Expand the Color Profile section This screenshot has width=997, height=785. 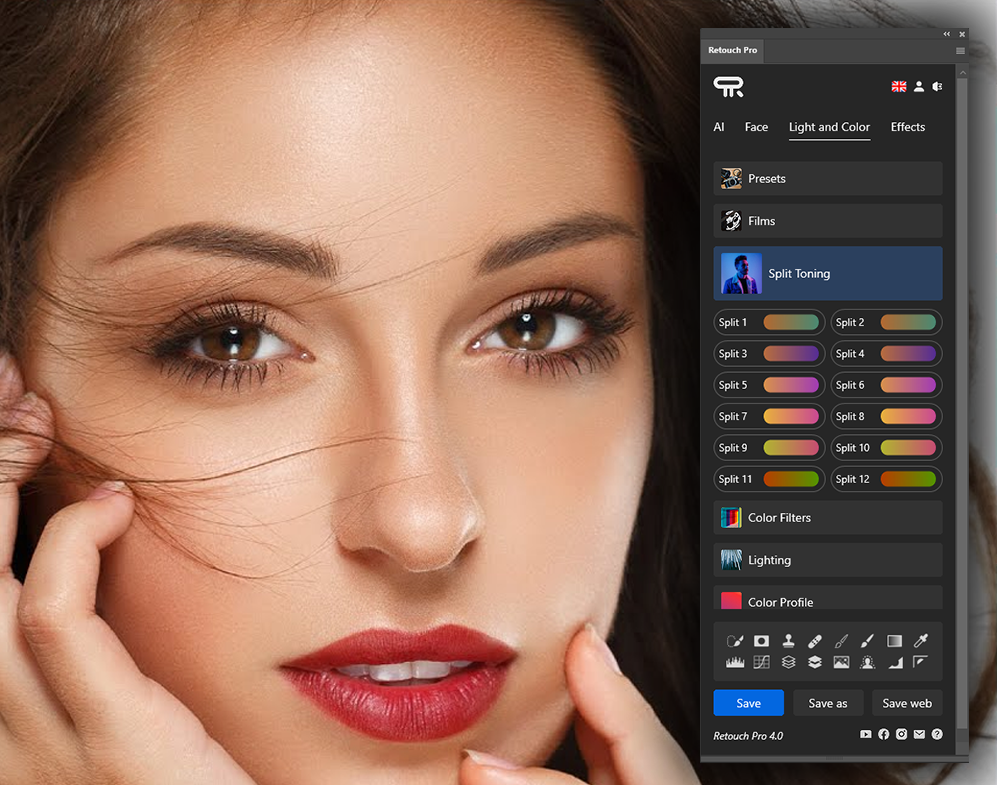(827, 599)
